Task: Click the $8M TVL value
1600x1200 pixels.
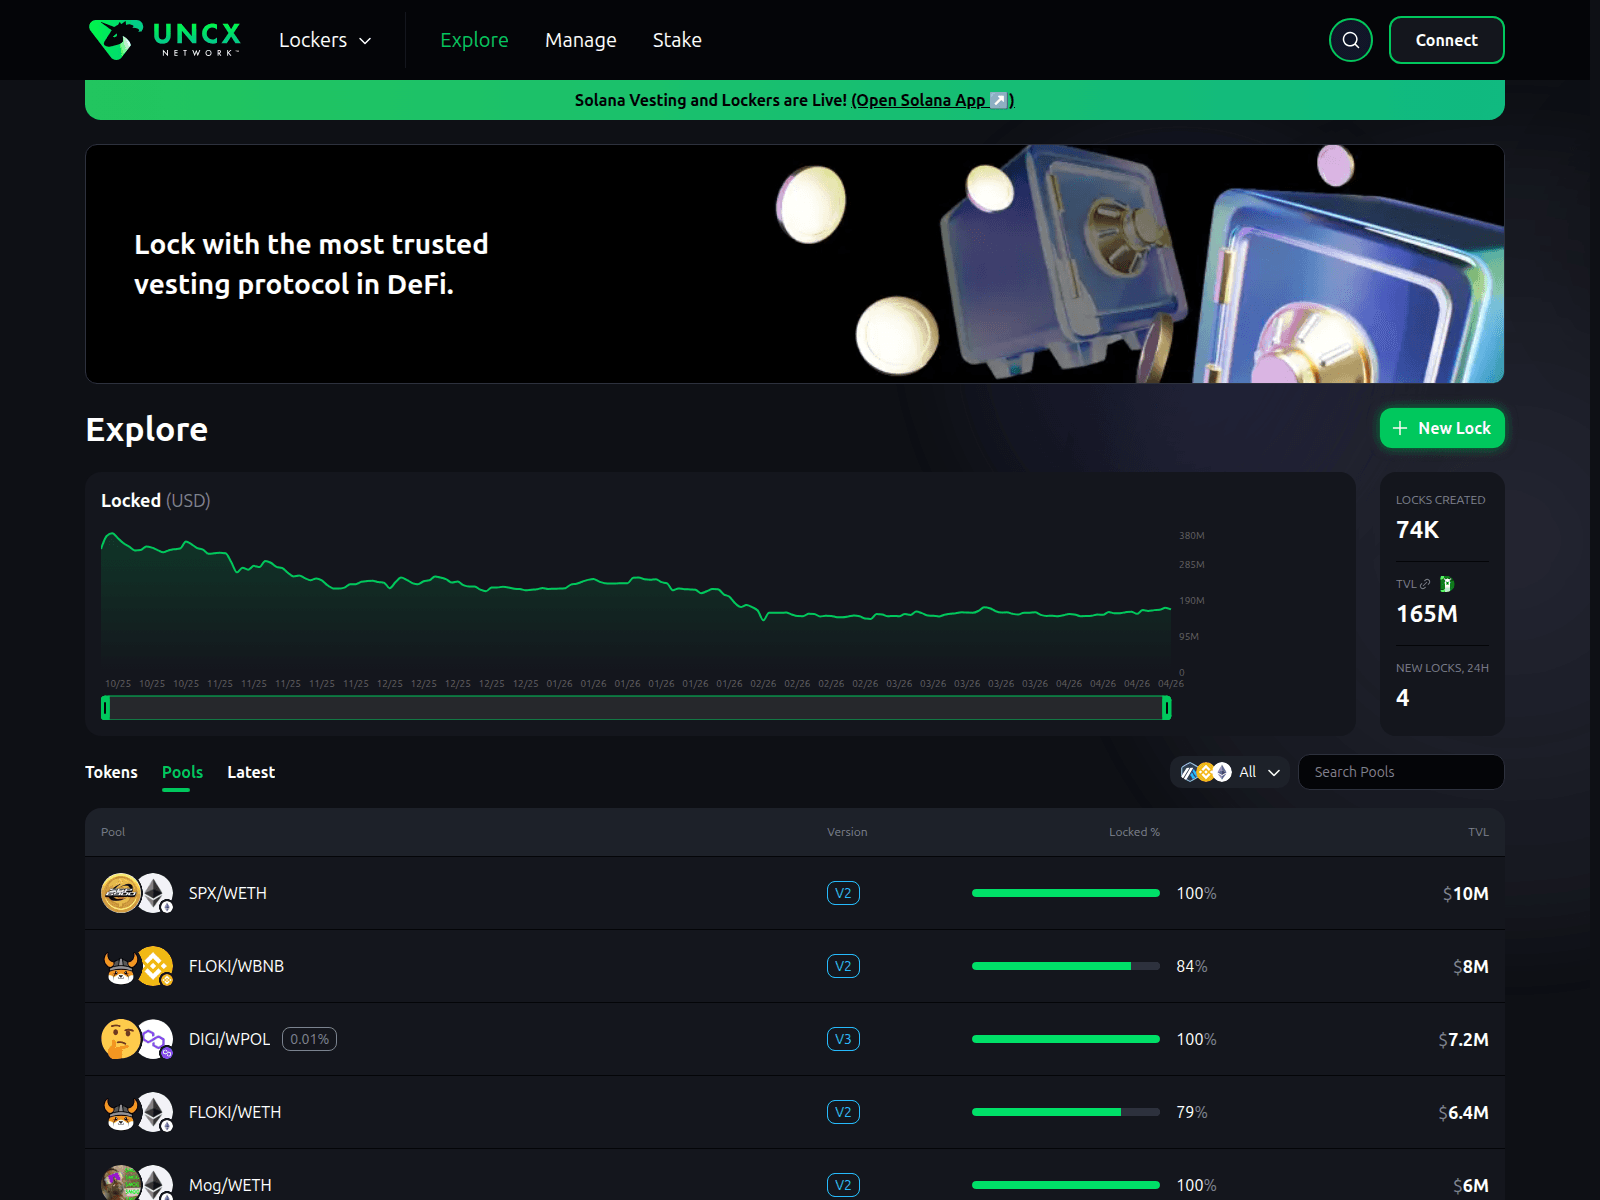Action: [x=1470, y=966]
